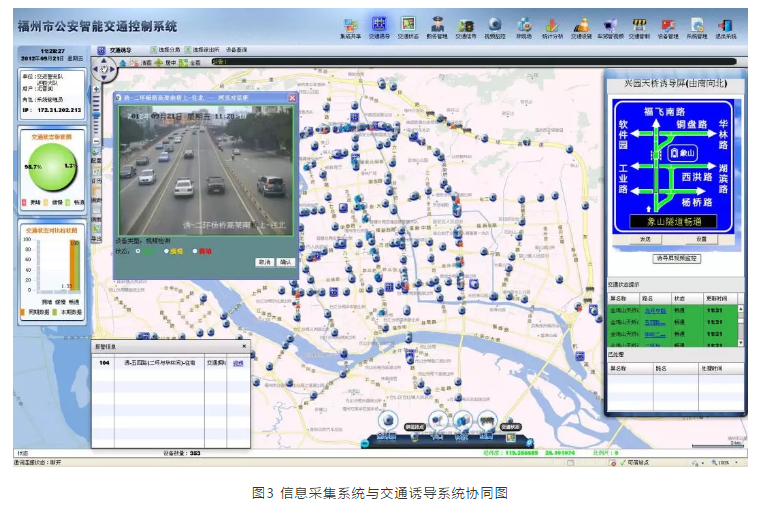Open the 系统共享 toolbar icon
The height and width of the screenshot is (514, 768).
tap(349, 24)
